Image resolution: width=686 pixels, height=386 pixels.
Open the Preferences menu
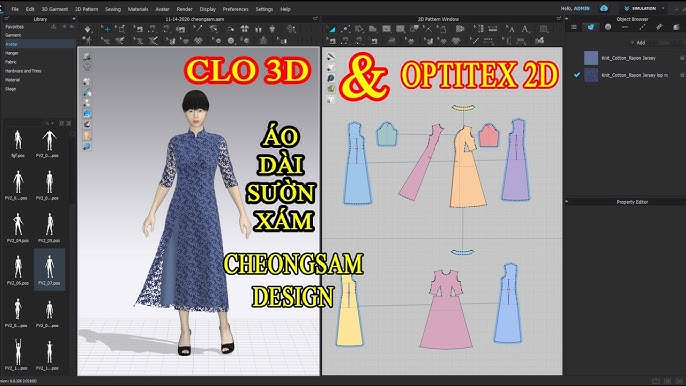235,9
